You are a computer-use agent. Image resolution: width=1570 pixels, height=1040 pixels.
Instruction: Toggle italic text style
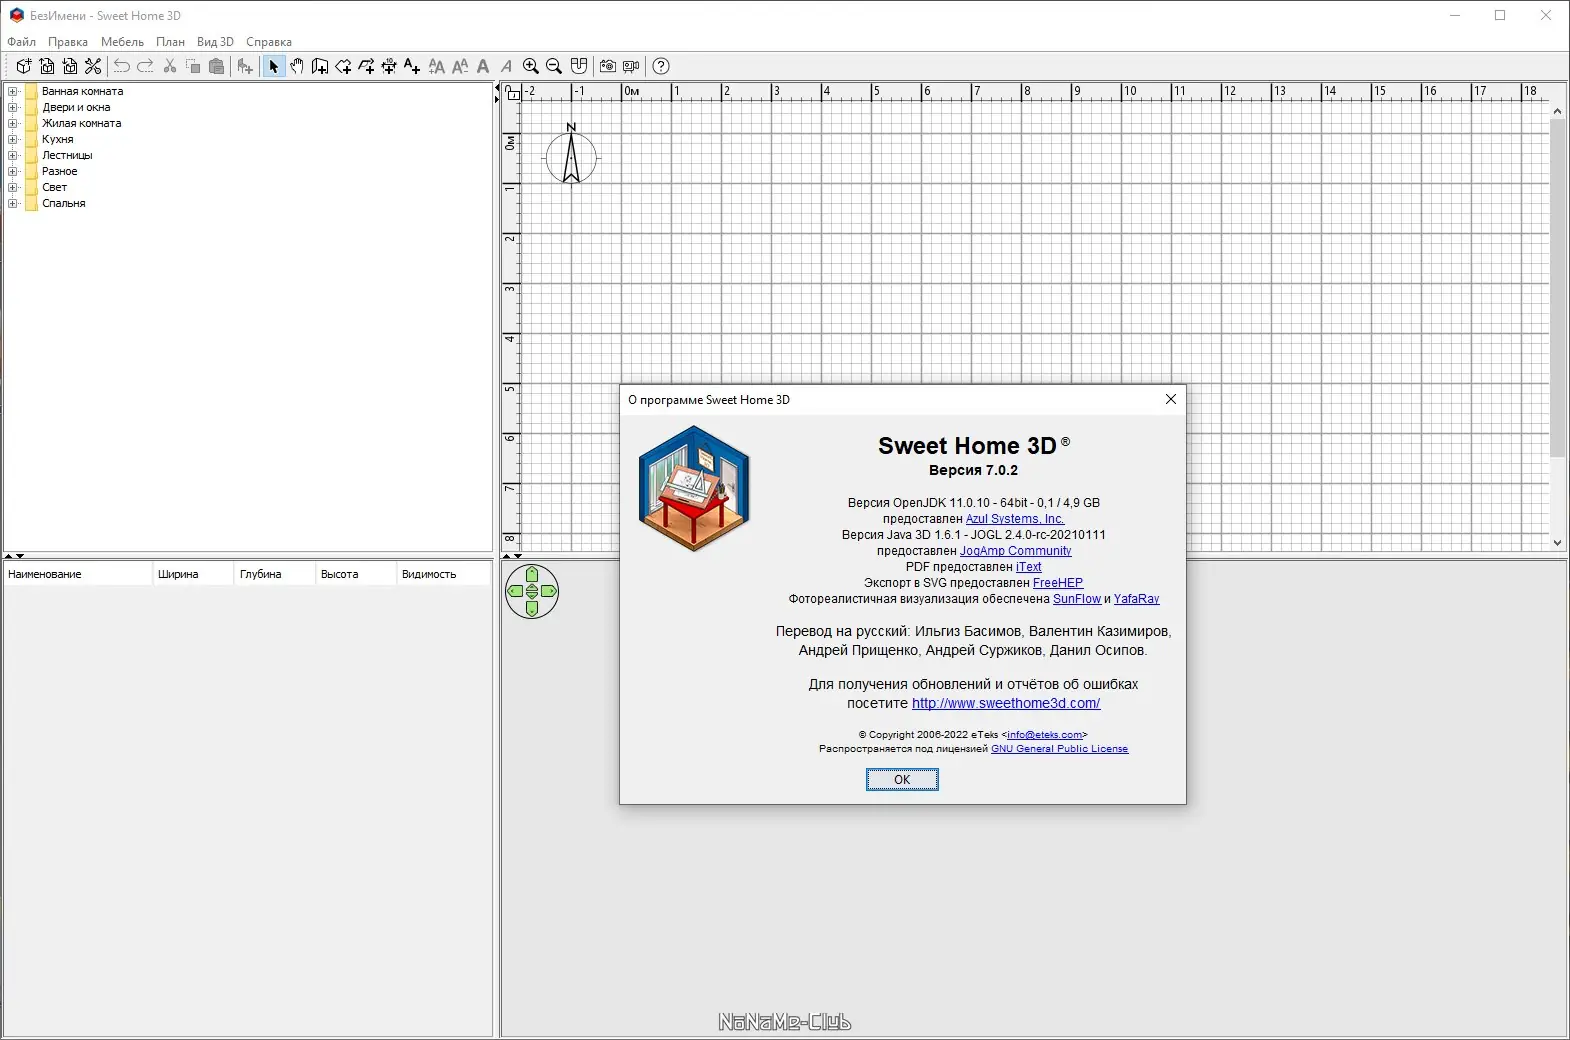(506, 66)
